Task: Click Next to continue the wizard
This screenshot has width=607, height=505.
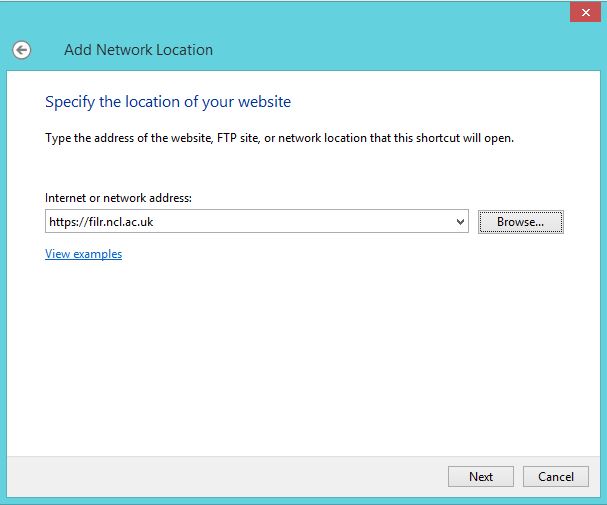Action: tap(480, 477)
